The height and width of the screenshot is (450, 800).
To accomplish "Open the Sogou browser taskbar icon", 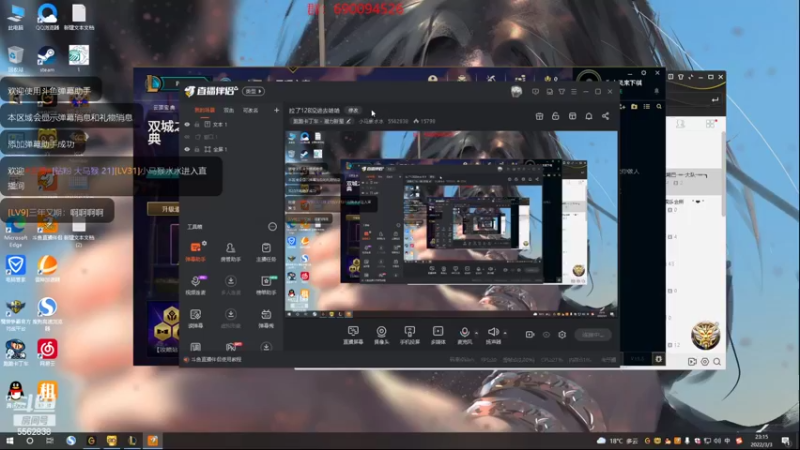I will click(71, 441).
